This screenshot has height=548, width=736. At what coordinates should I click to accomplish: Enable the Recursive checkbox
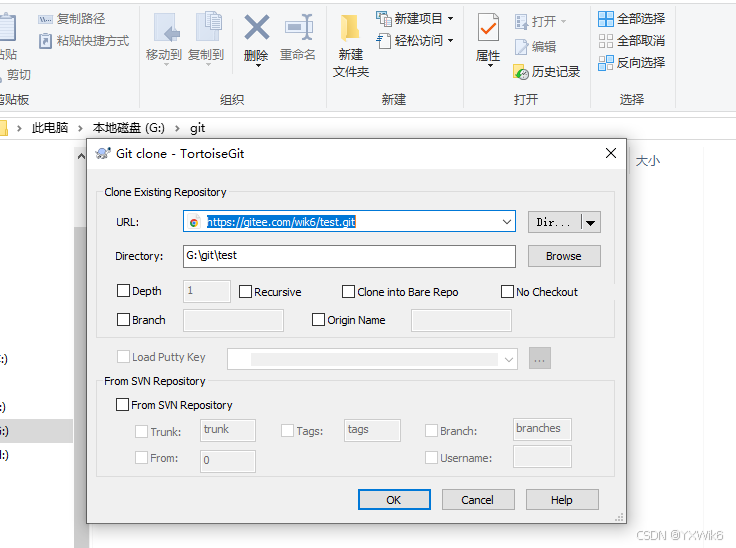tap(245, 292)
